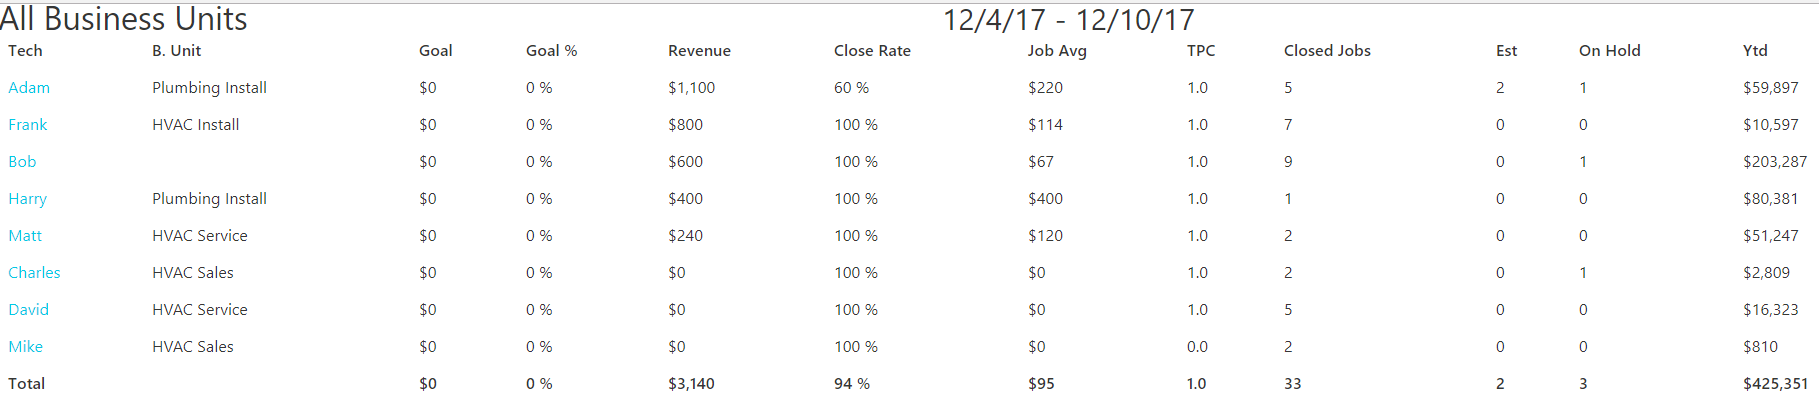Click the Goal % column header
This screenshot has width=1819, height=405.
(x=551, y=51)
